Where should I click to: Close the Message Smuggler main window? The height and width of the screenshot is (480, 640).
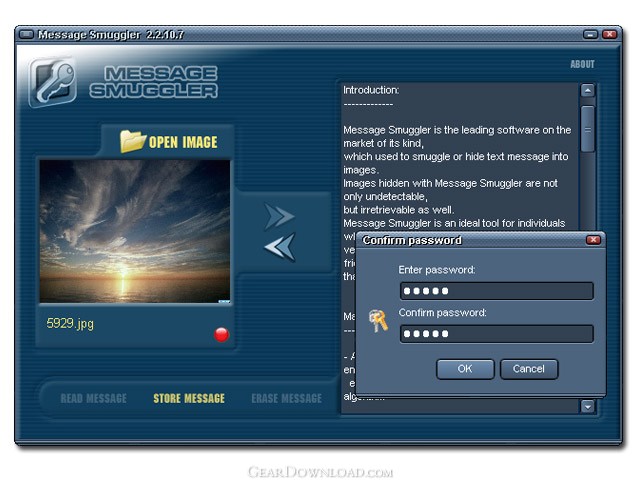(609, 34)
